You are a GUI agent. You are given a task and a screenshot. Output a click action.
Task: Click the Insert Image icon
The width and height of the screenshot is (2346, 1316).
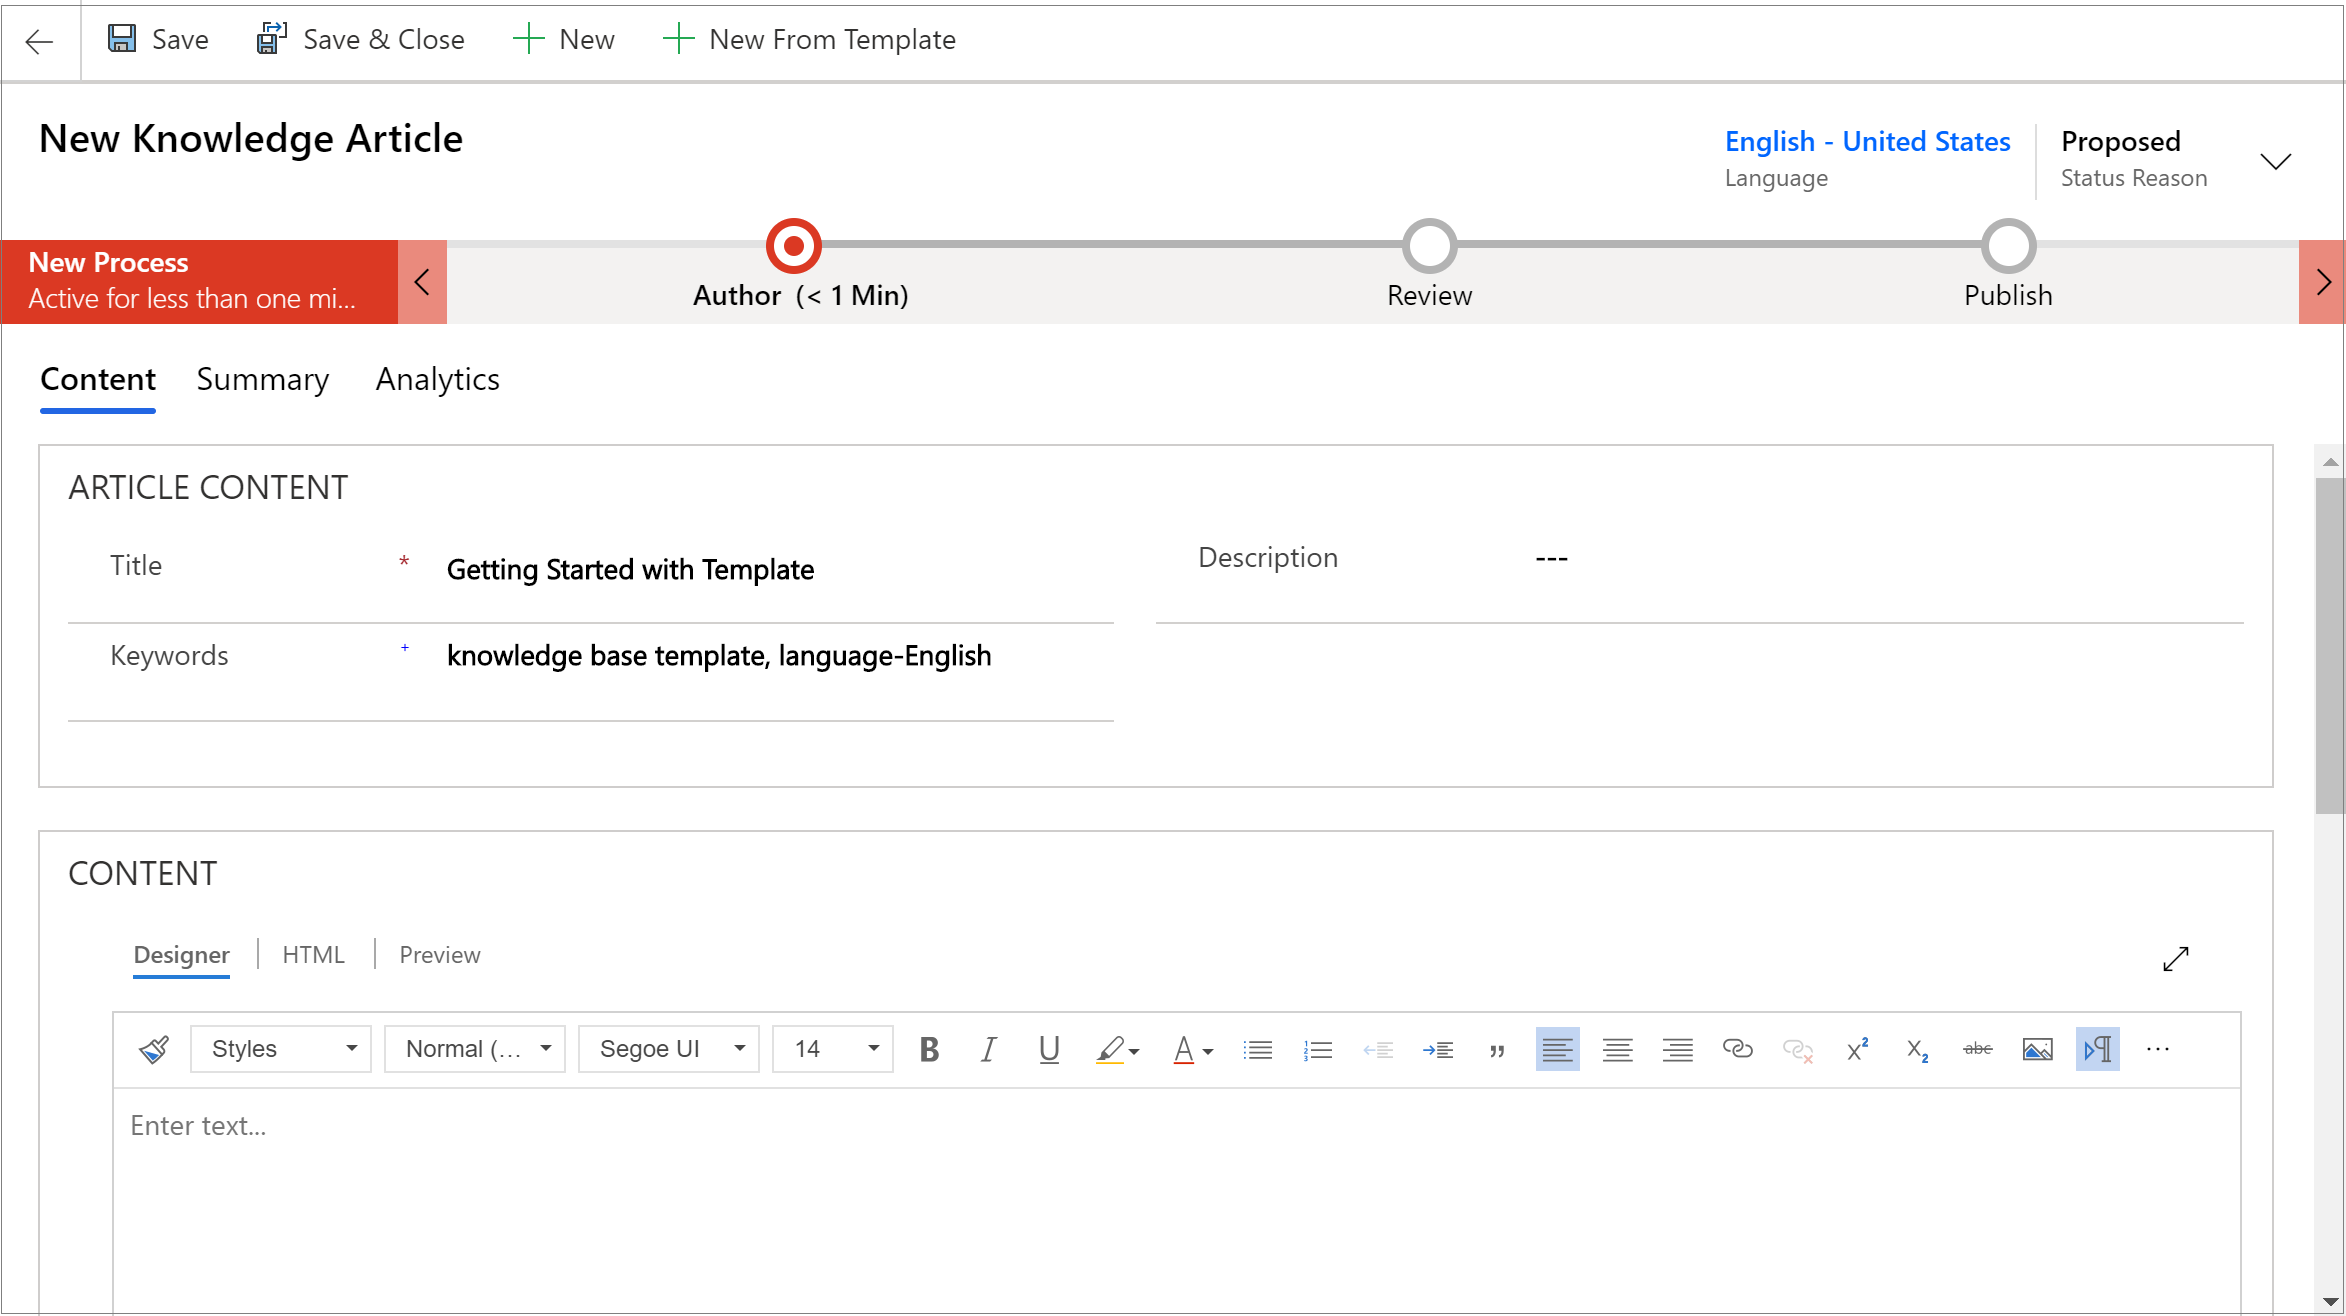(x=2035, y=1050)
